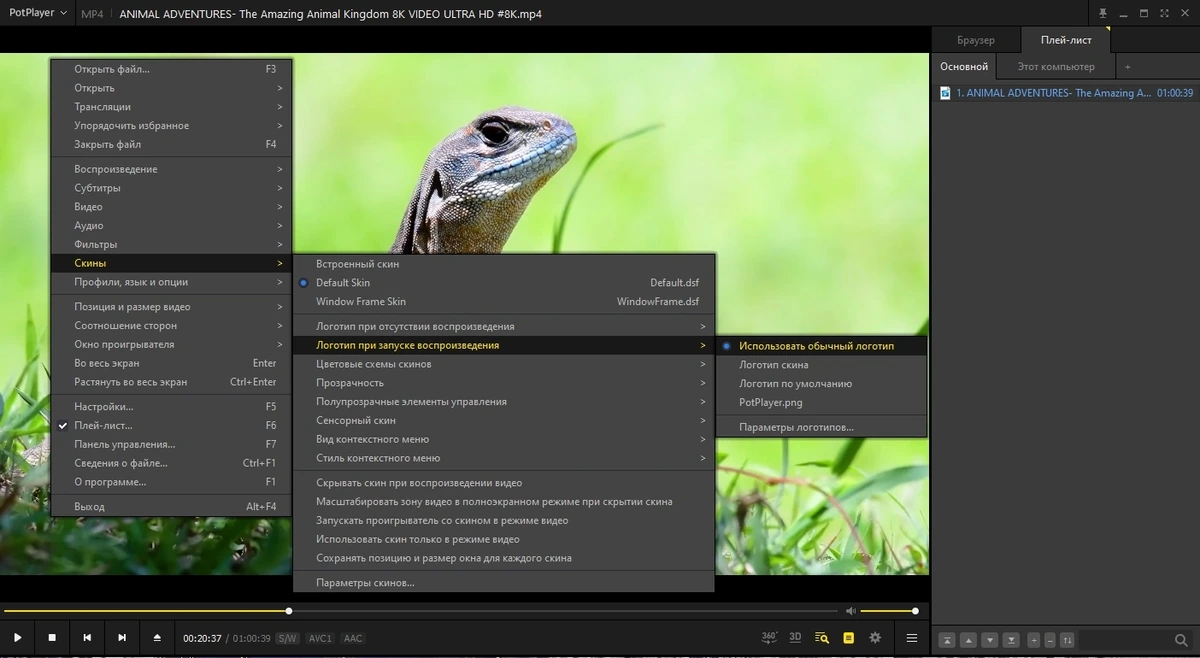This screenshot has height=658, width=1200.
Task: Switch to the 'Браузер' tab
Action: [x=976, y=40]
